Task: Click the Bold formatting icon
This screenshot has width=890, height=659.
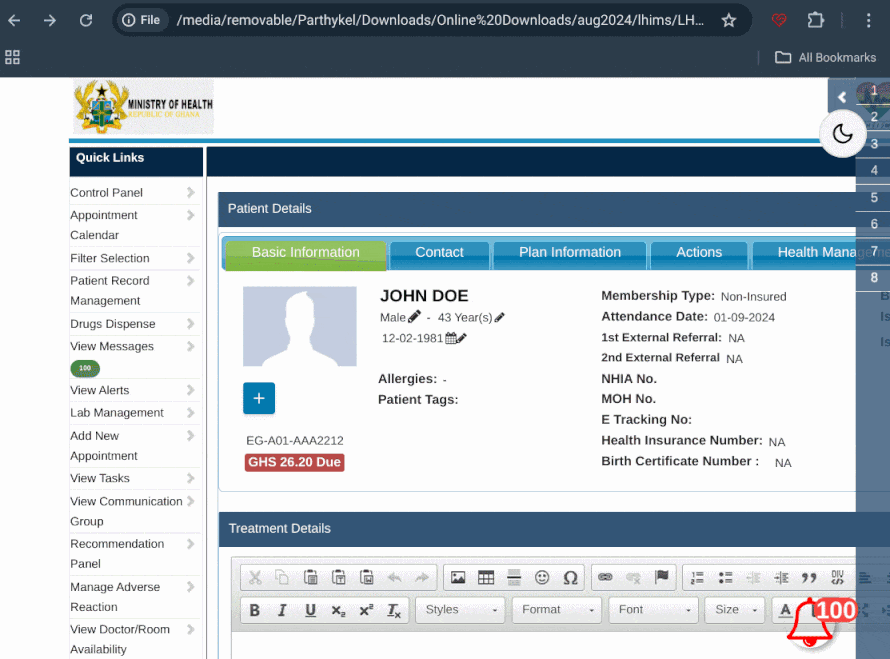Action: click(254, 610)
